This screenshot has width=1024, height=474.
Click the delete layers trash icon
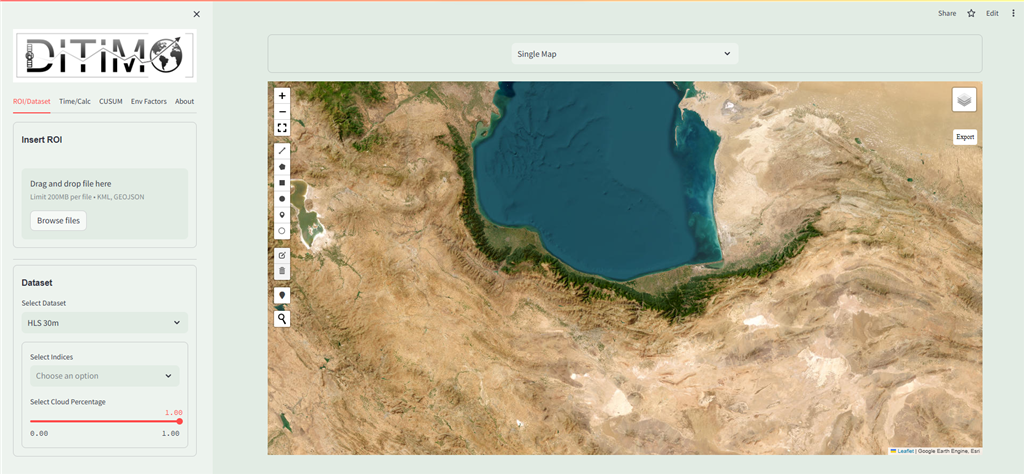click(282, 270)
